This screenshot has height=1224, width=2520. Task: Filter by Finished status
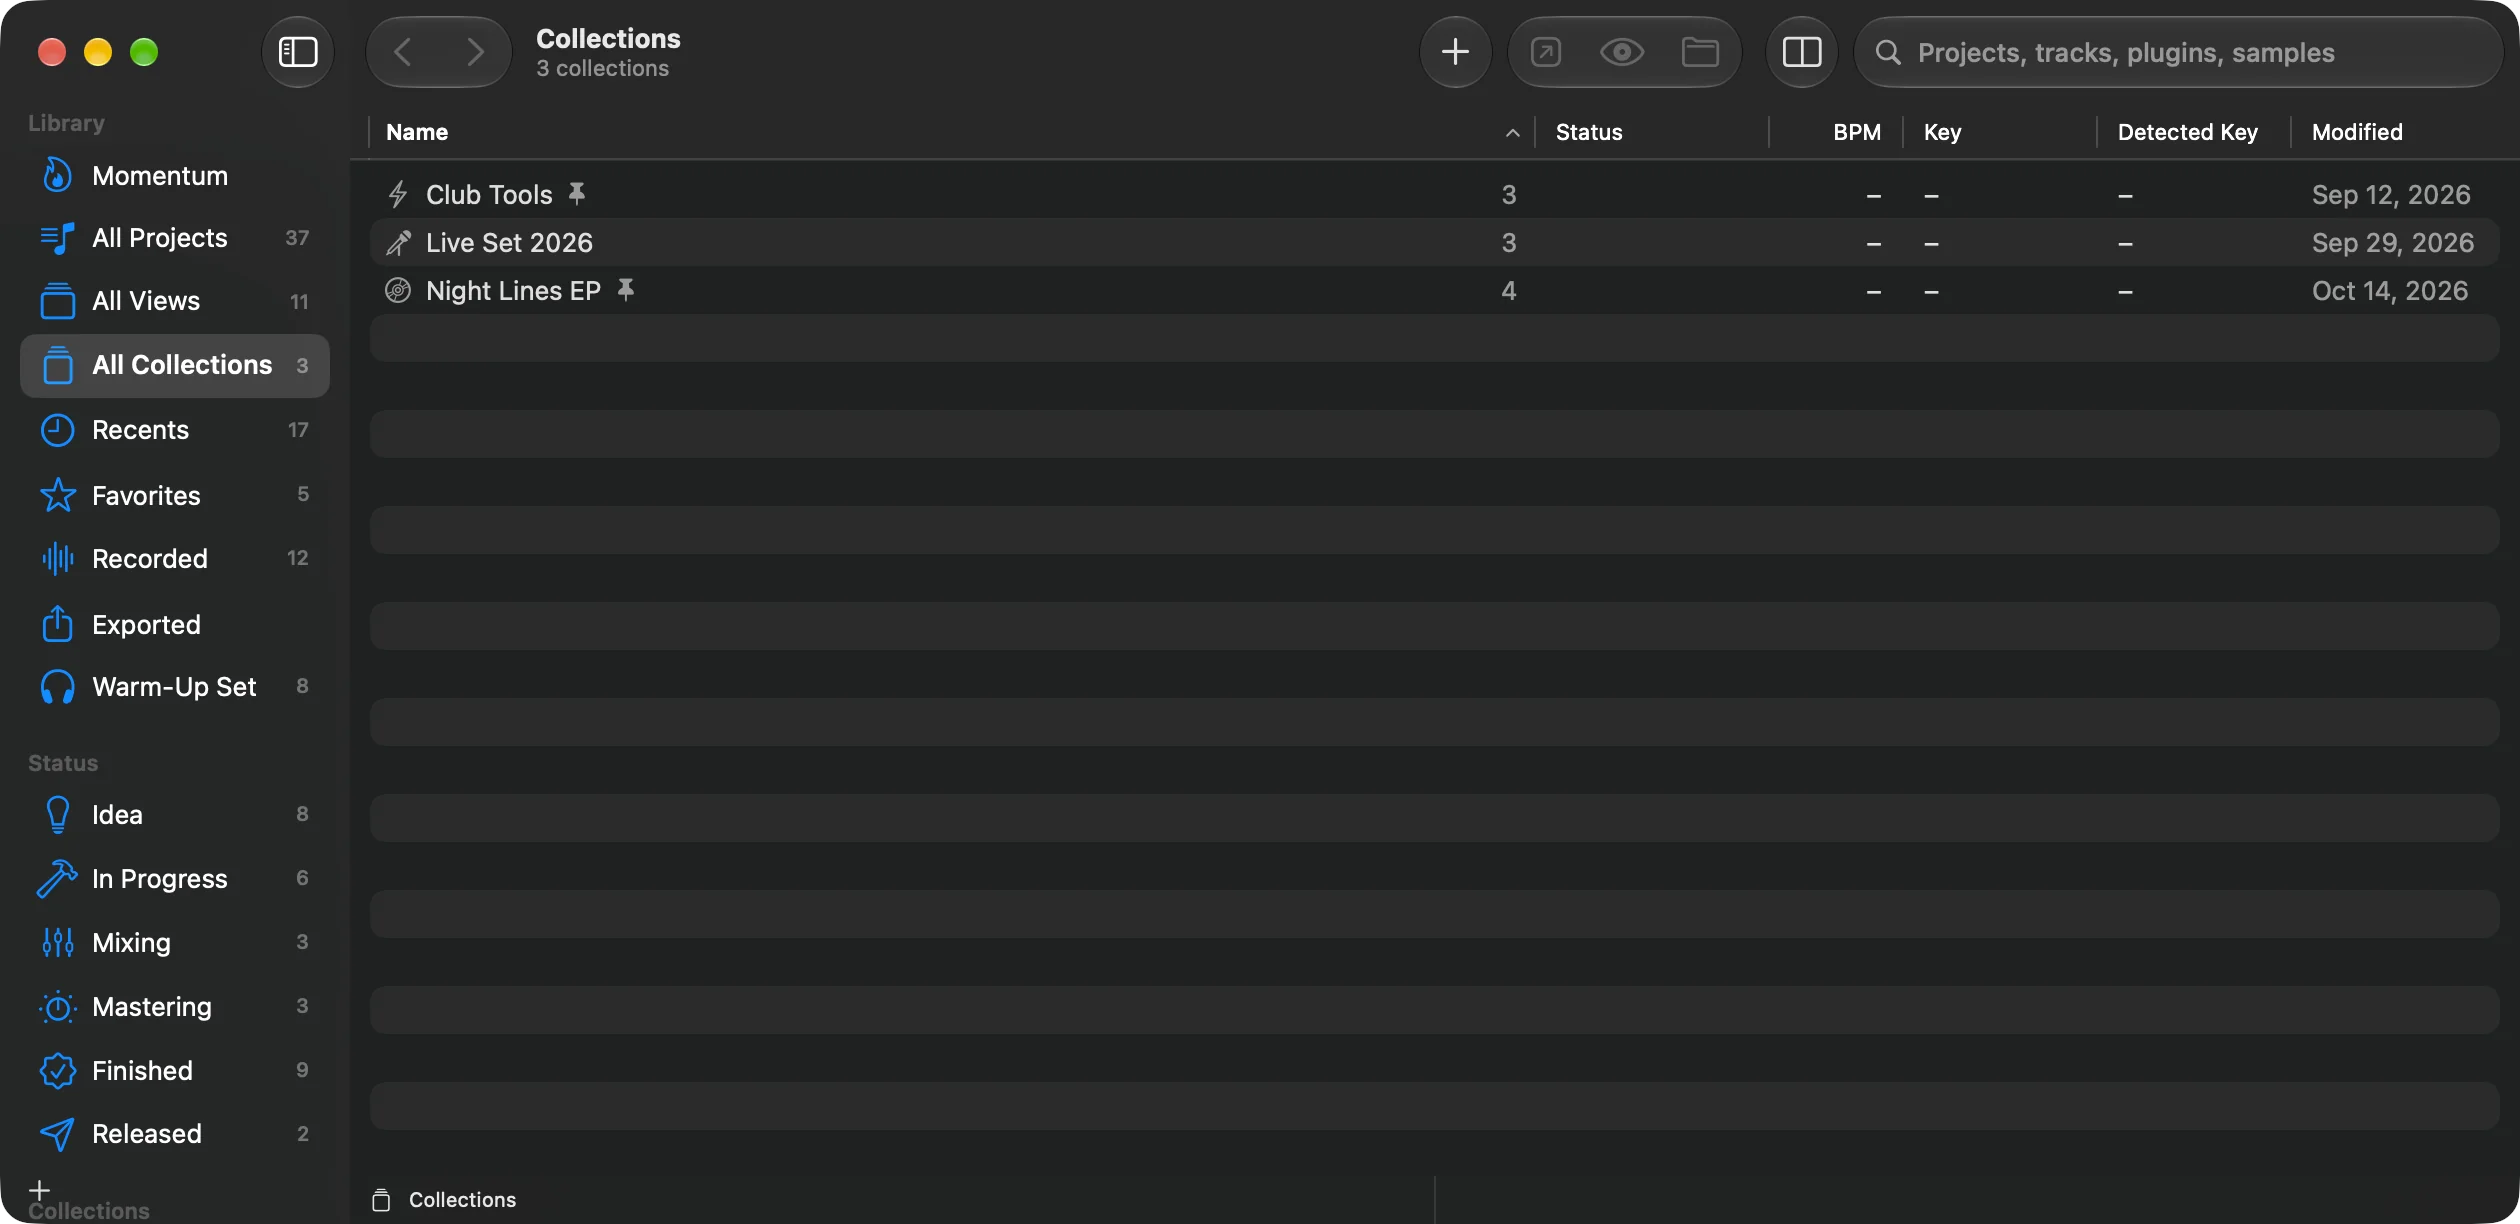pyautogui.click(x=175, y=1071)
